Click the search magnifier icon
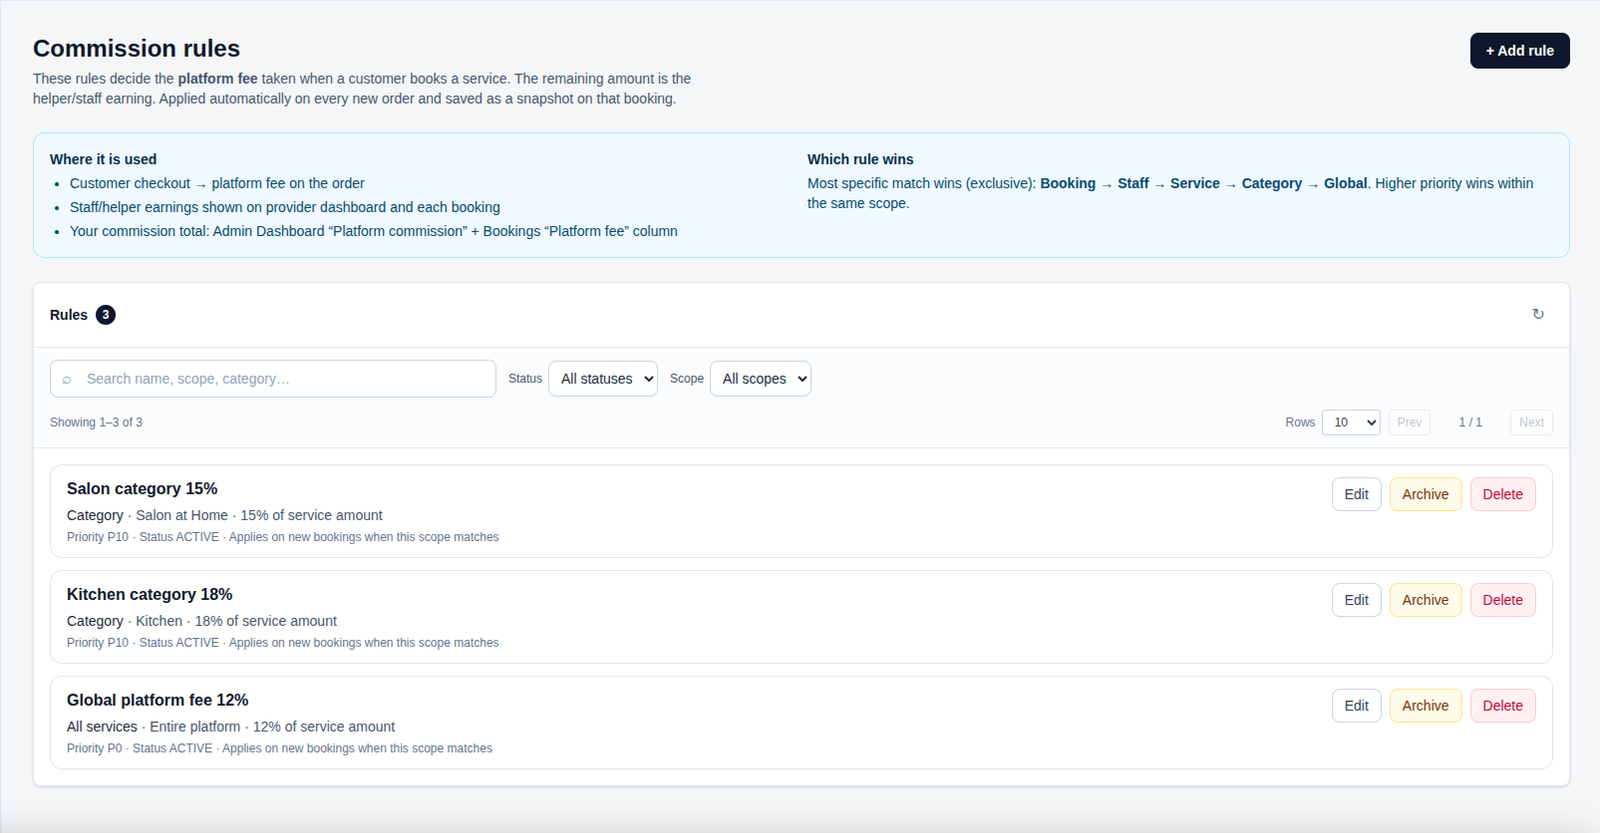 67,379
